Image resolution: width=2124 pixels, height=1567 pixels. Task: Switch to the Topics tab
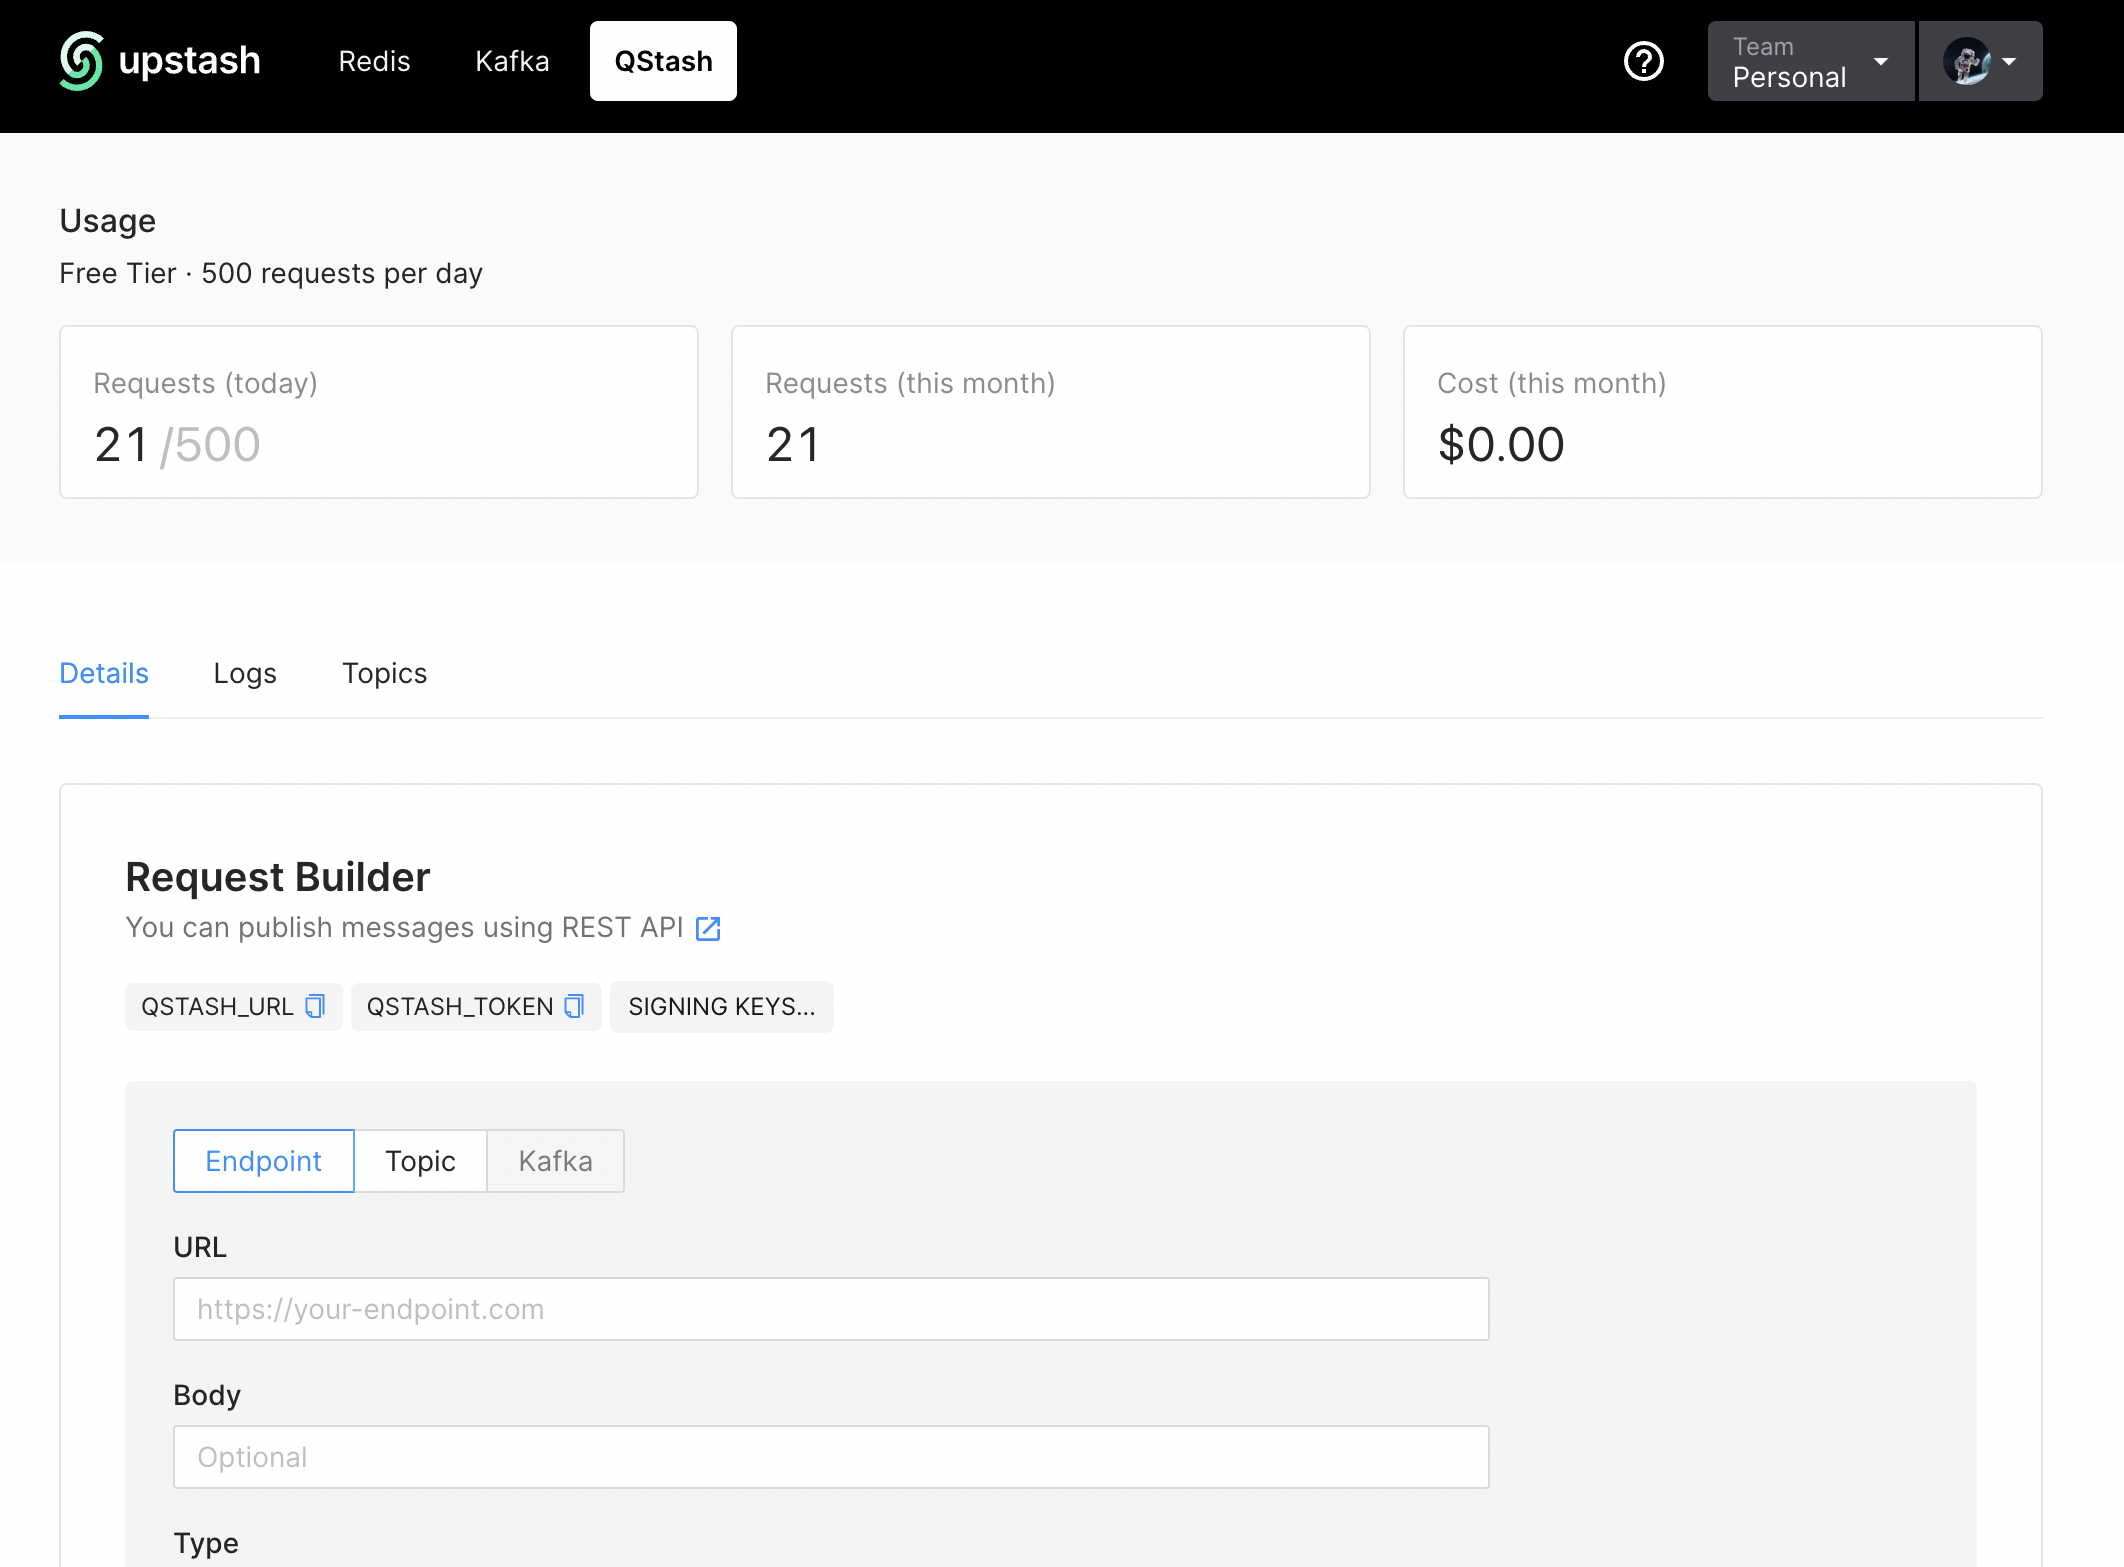click(384, 674)
